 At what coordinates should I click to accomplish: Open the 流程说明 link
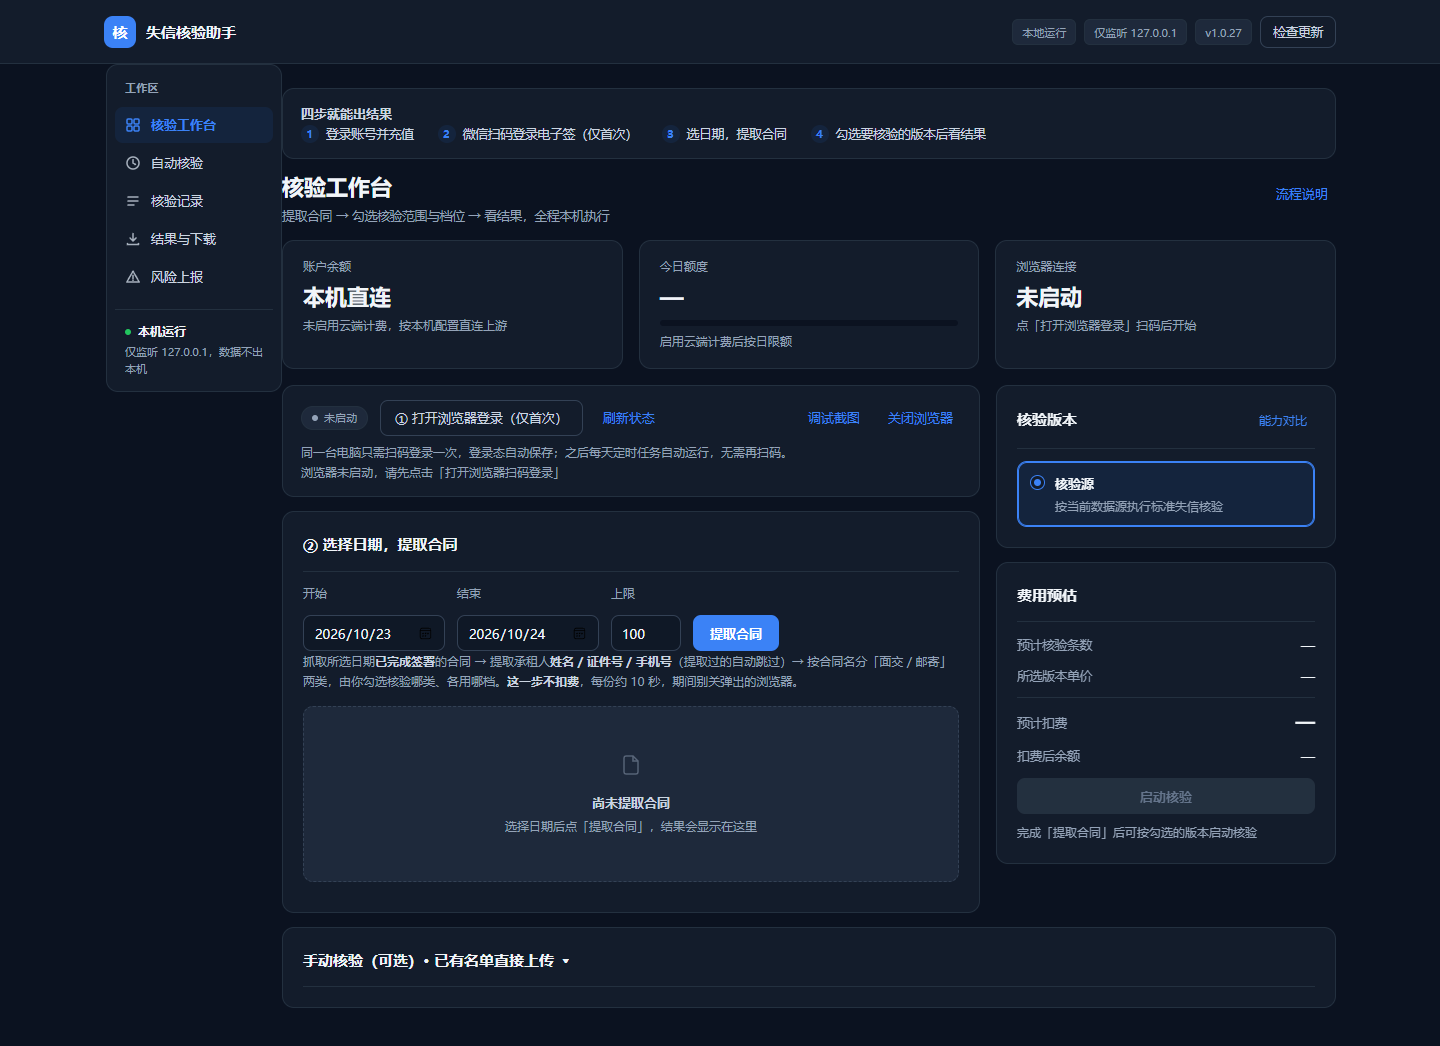click(x=1302, y=194)
